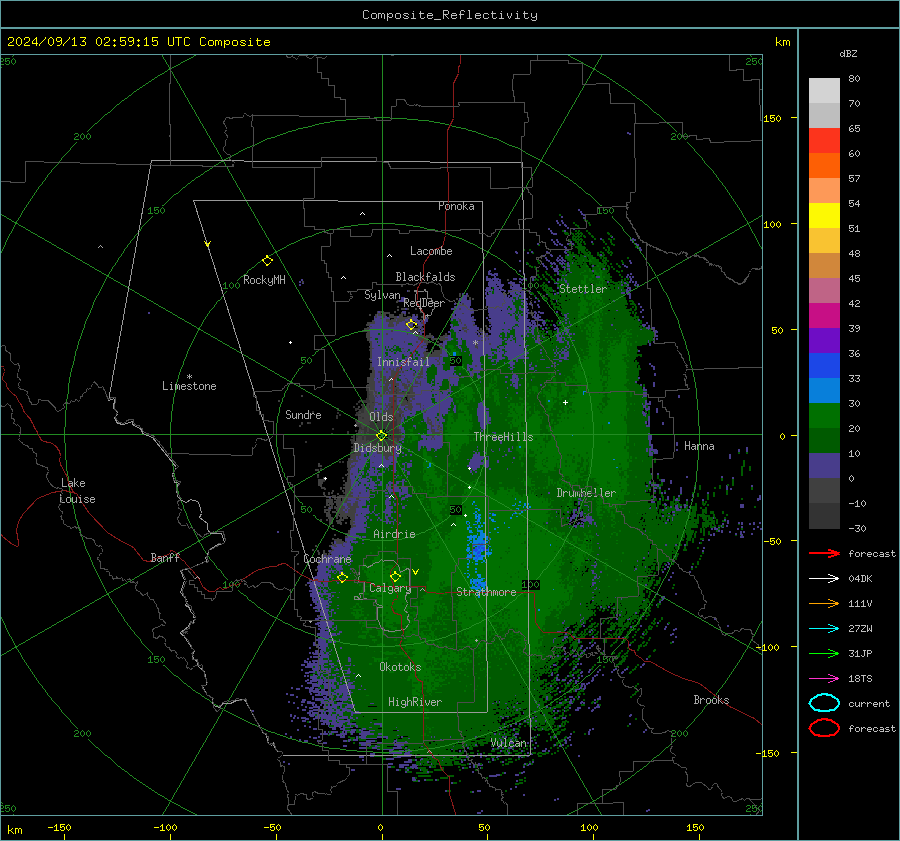
Task: Click the Sylvan town label
Action: [382, 295]
